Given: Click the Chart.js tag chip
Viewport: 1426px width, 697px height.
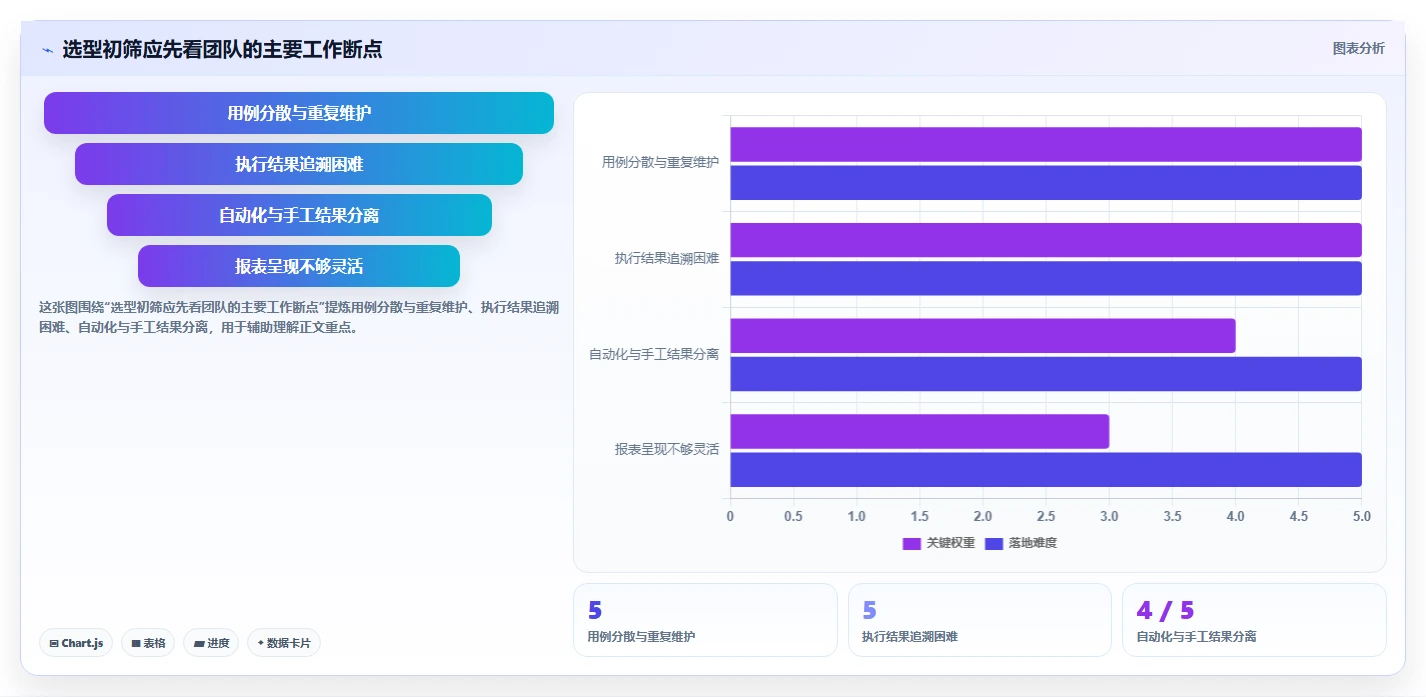Looking at the screenshot, I should [76, 643].
